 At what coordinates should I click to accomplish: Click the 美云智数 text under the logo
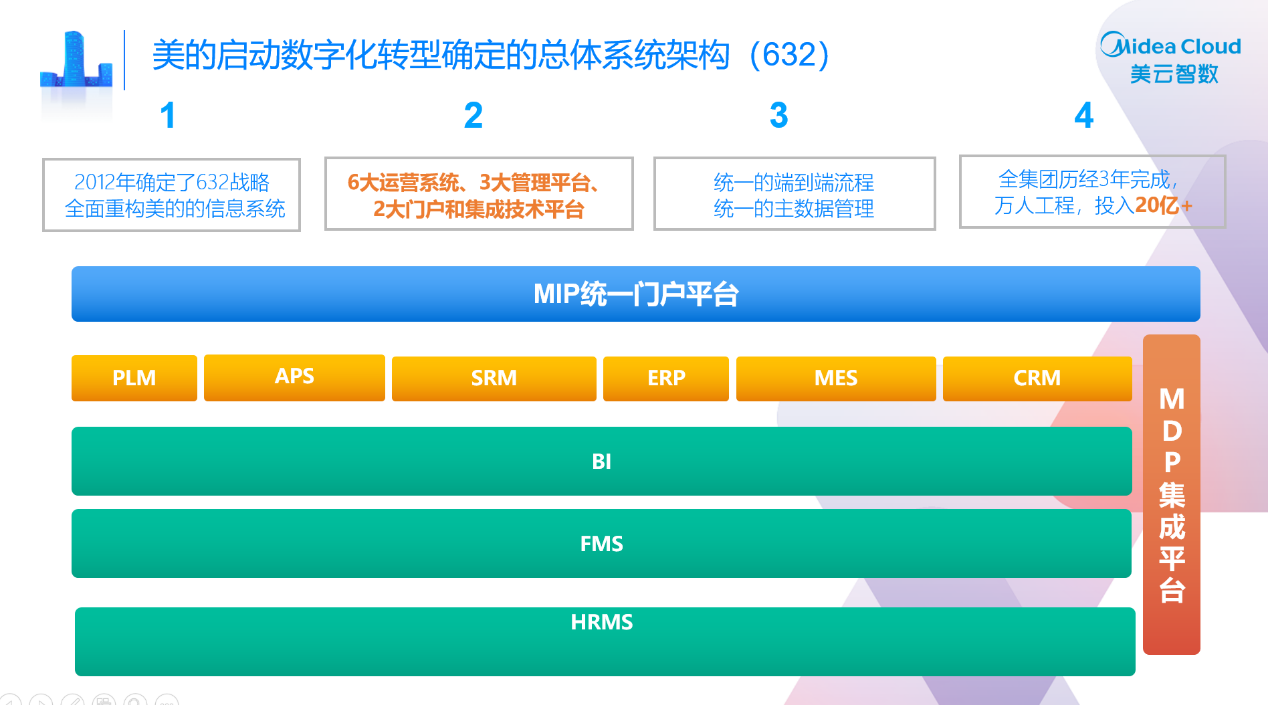1174,74
